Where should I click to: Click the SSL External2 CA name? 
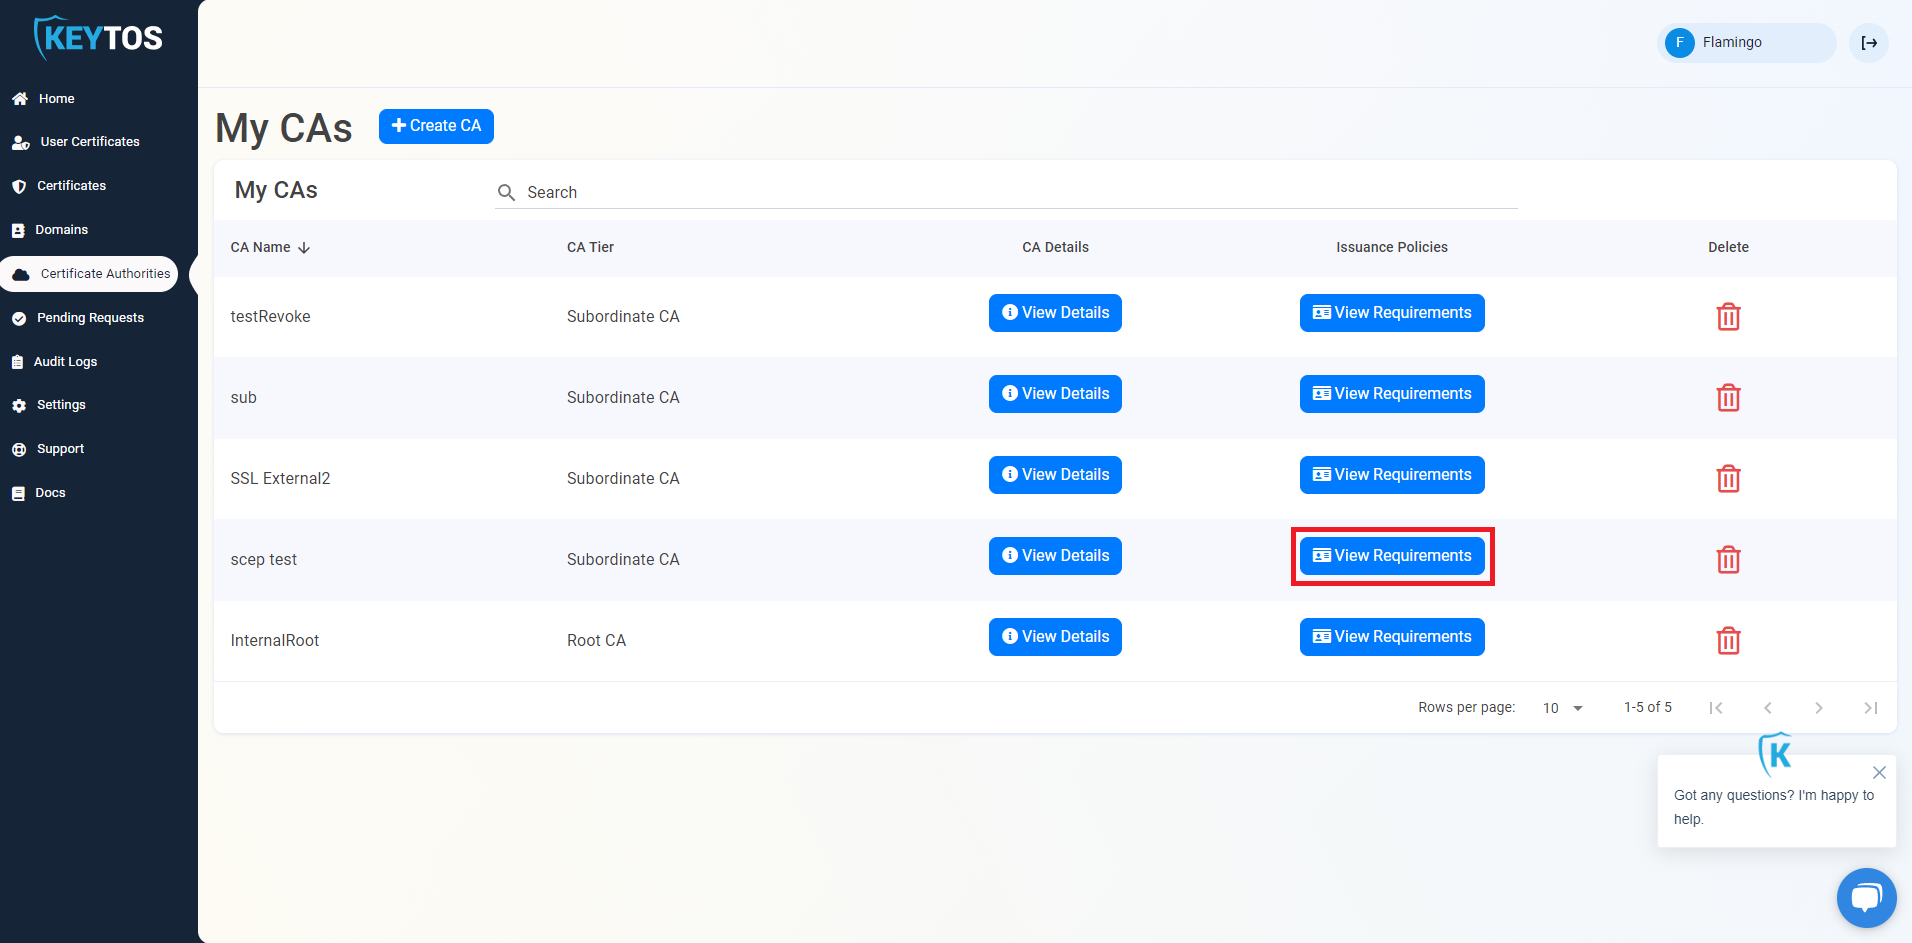point(280,479)
